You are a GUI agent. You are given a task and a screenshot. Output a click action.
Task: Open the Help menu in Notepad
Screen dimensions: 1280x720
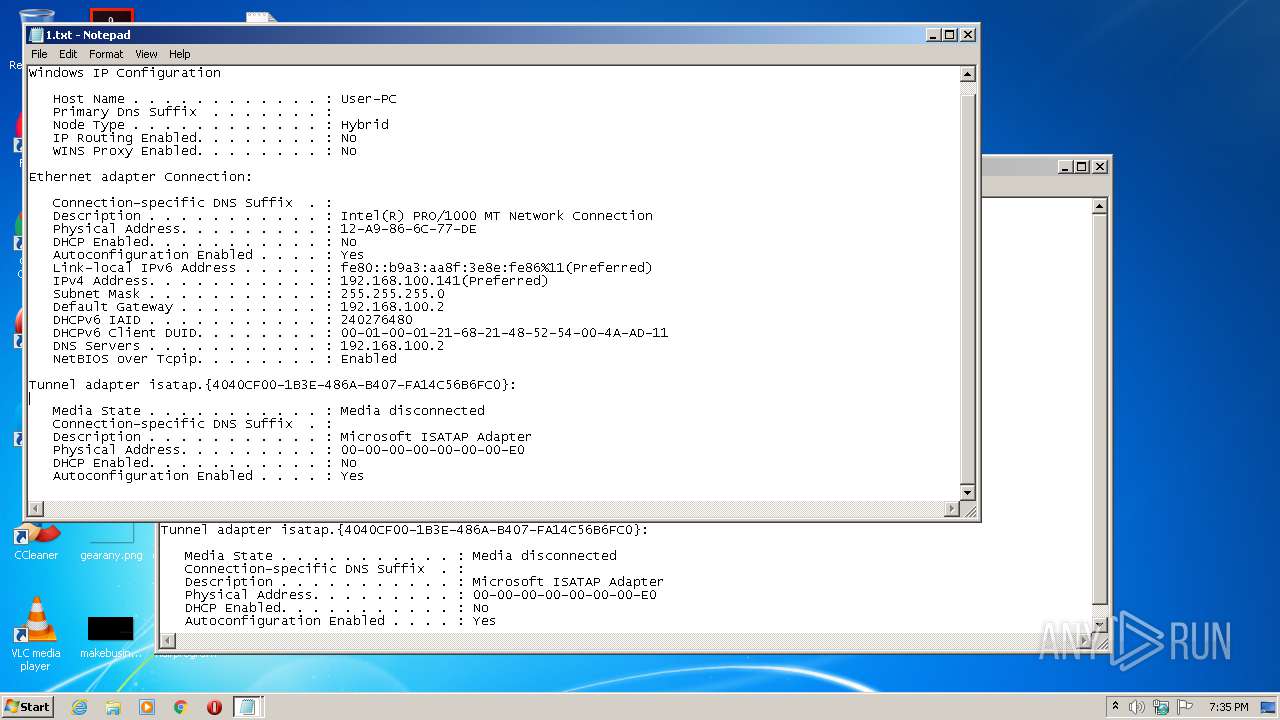179,54
